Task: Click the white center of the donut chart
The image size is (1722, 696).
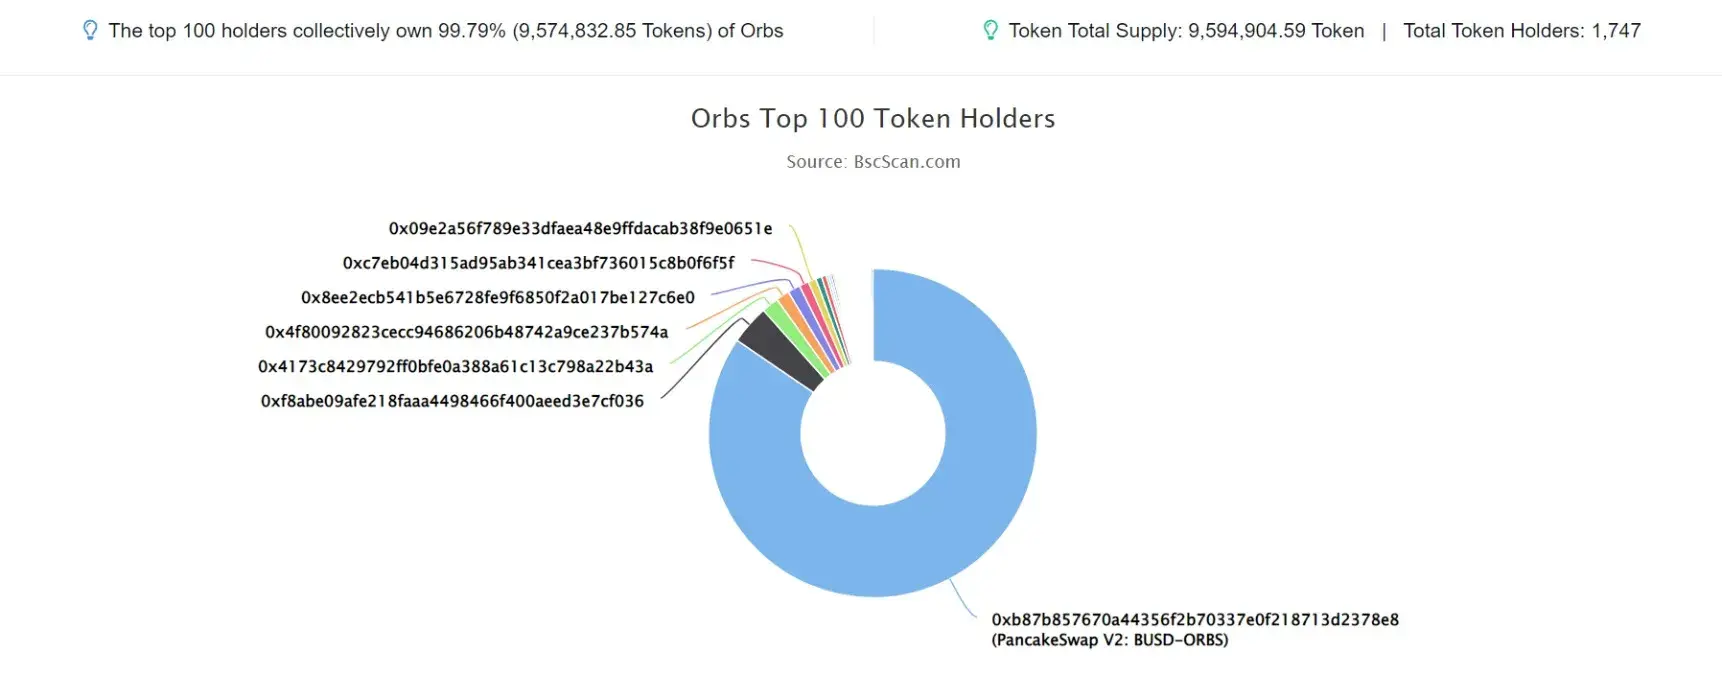Action: (873, 433)
